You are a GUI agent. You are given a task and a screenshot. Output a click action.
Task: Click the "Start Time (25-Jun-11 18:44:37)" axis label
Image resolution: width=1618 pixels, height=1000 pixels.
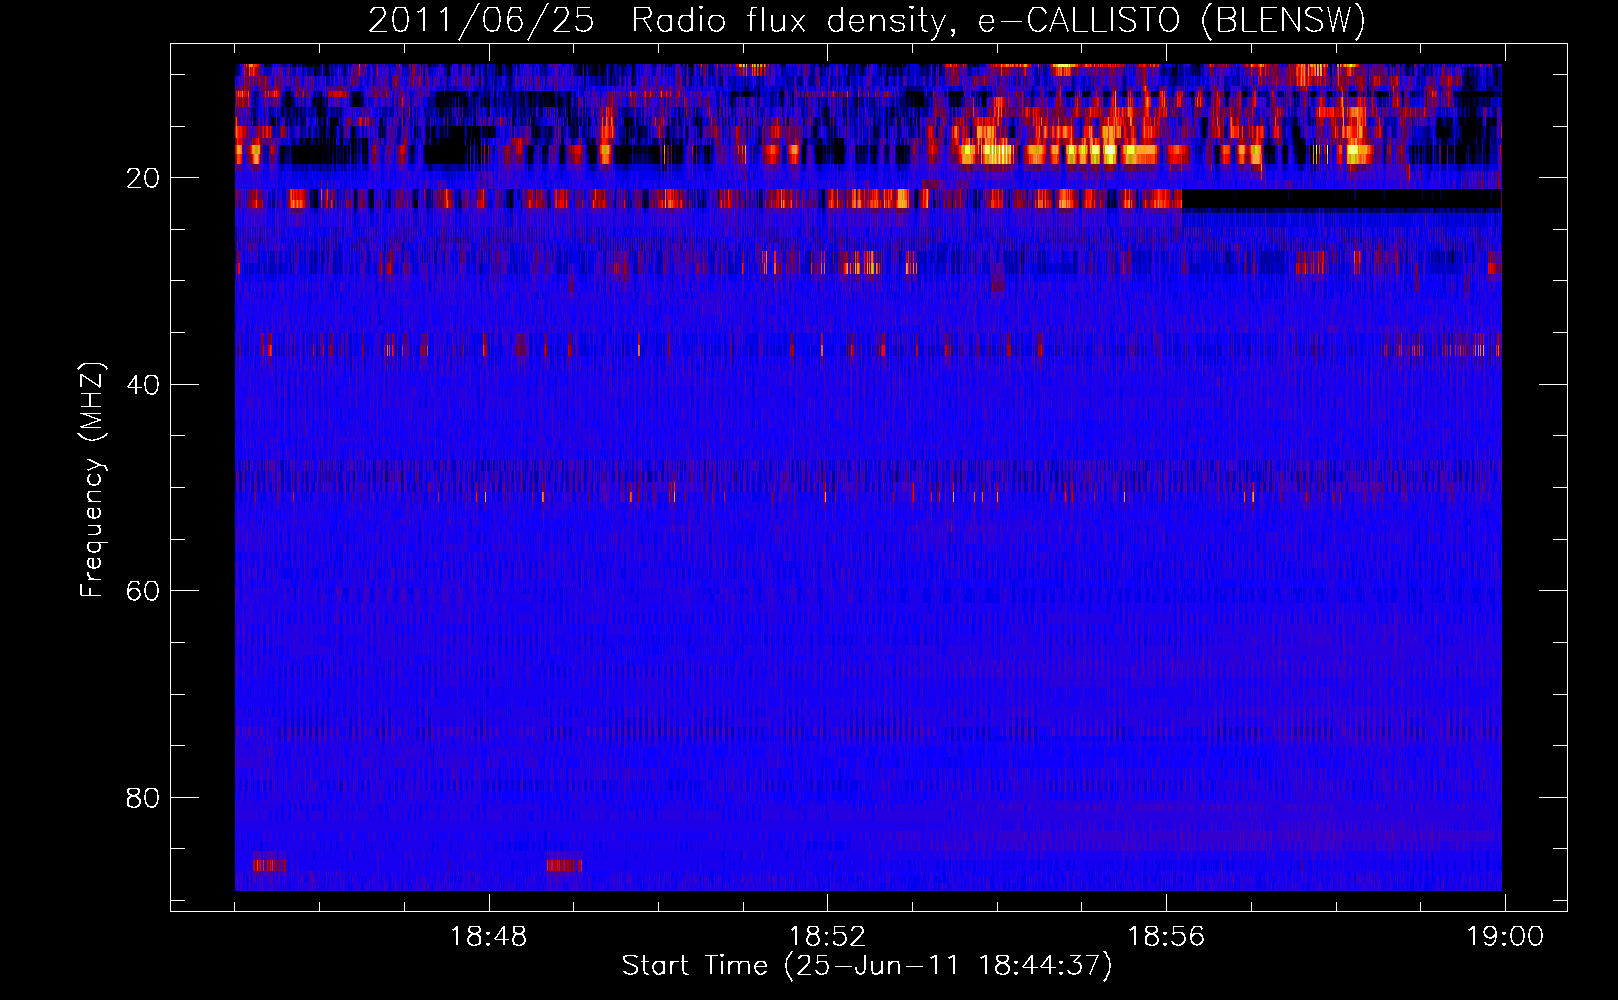click(867, 966)
